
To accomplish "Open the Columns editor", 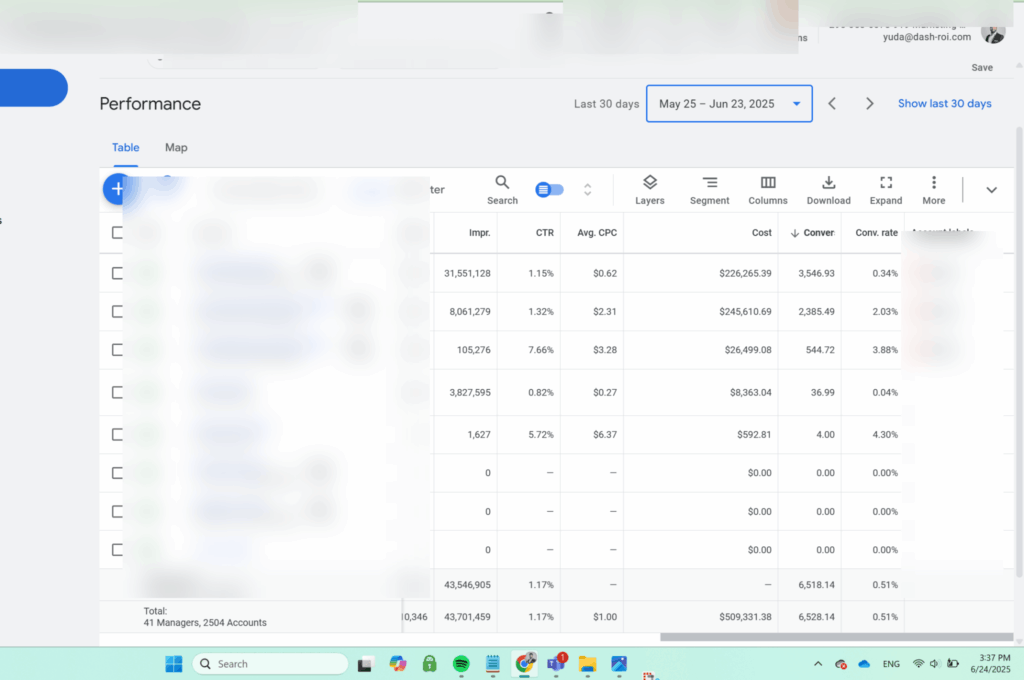I will [767, 187].
